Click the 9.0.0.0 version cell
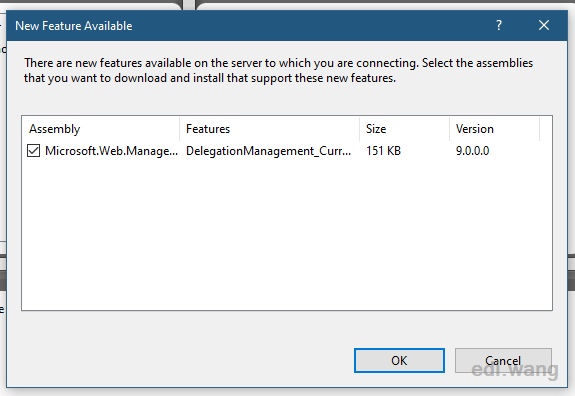575x396 pixels. coord(472,151)
